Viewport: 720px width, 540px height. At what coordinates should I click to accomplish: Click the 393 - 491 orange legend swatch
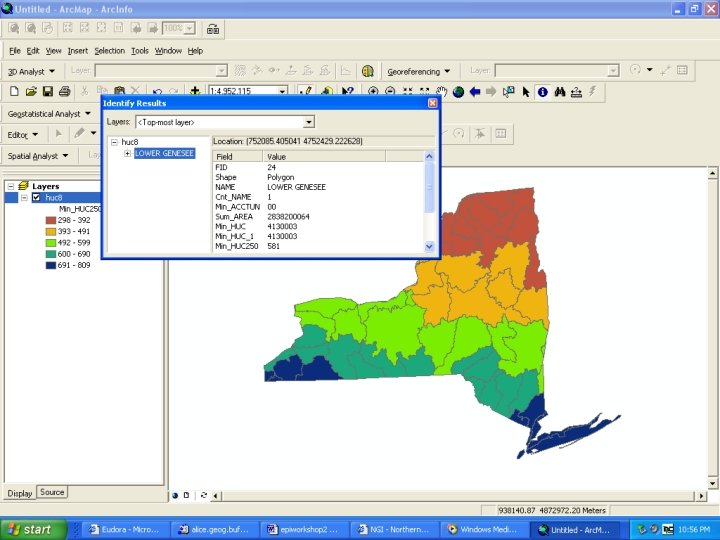51,231
